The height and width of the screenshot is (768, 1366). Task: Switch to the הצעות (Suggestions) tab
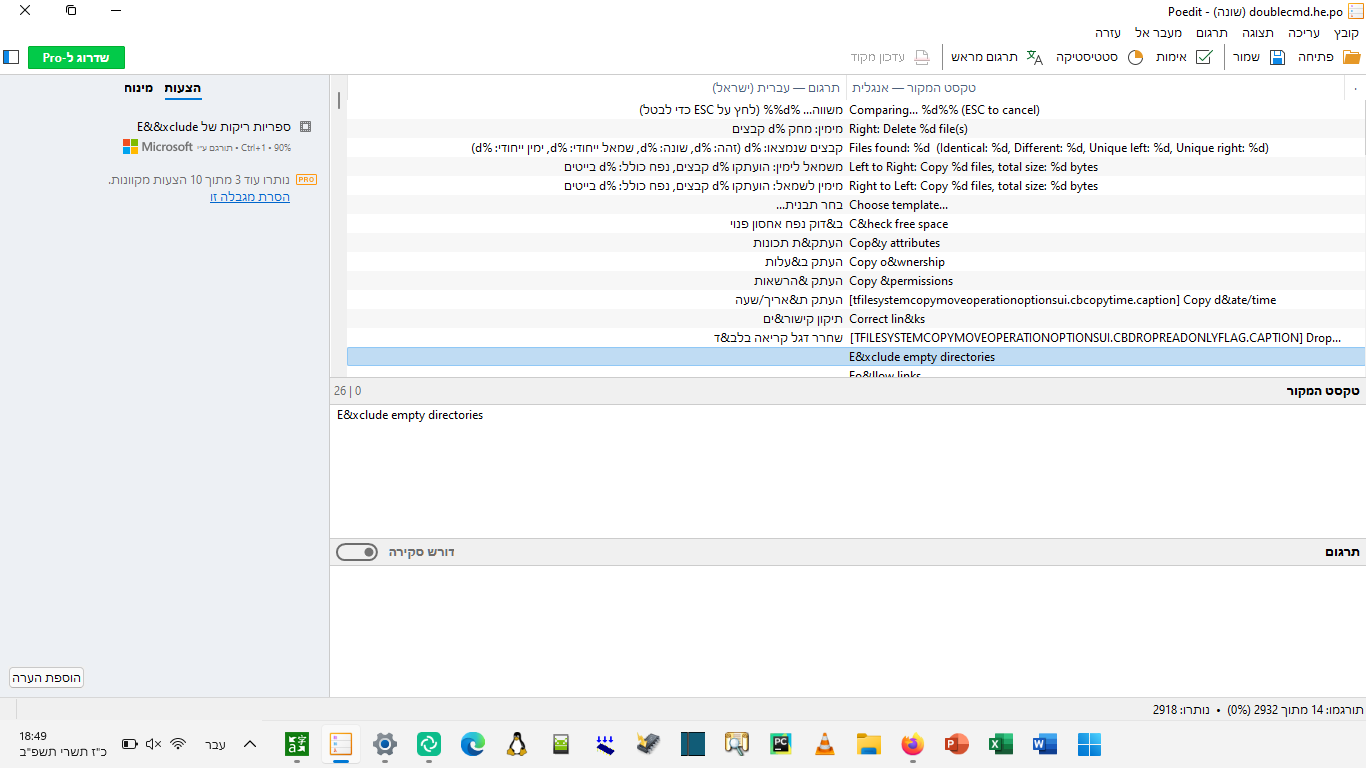tap(183, 88)
